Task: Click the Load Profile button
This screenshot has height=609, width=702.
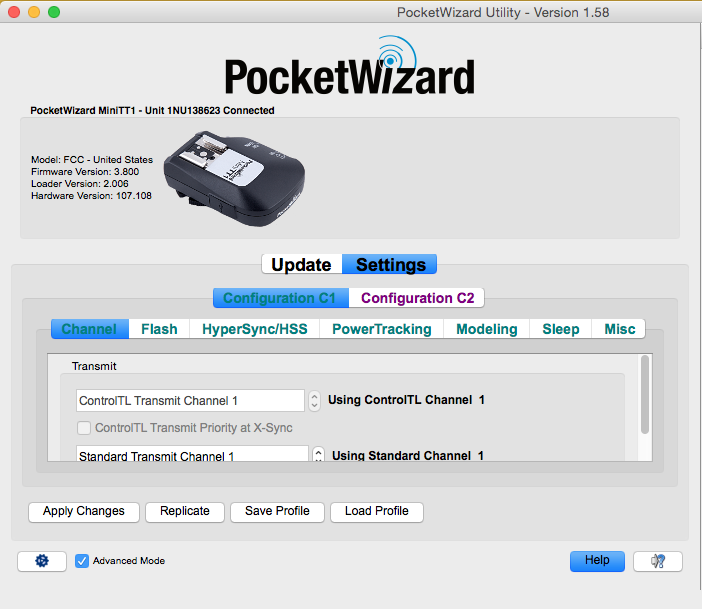Action: pyautogui.click(x=377, y=512)
